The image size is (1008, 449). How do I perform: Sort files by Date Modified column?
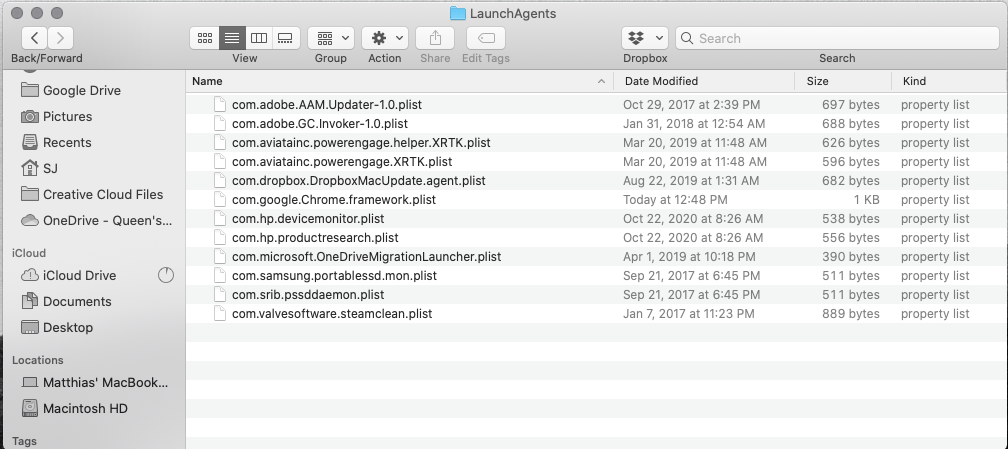[x=704, y=81]
